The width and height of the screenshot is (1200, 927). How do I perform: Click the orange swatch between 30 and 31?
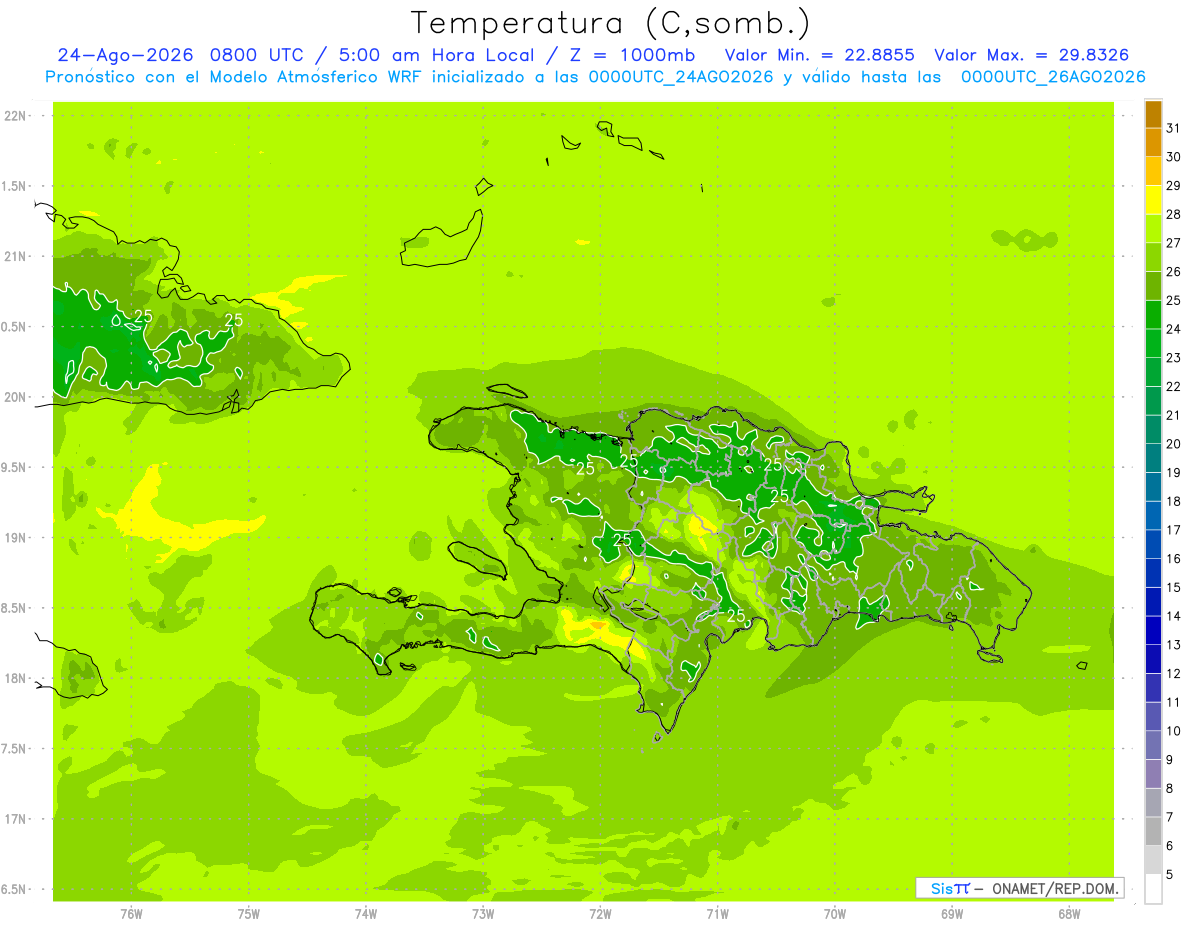tap(1153, 143)
